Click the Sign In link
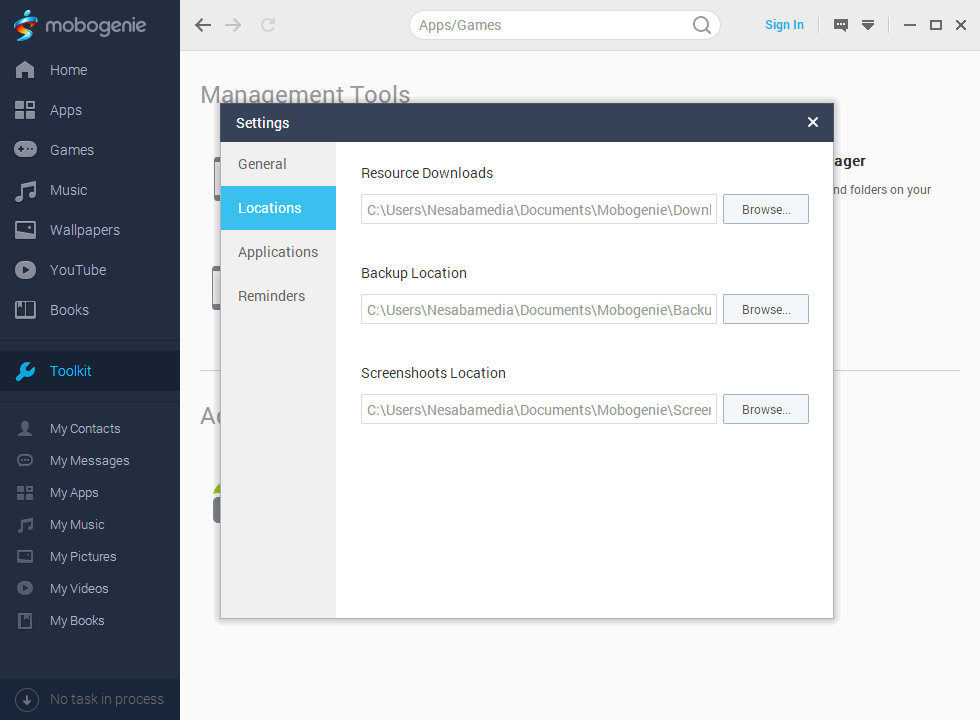 (784, 25)
